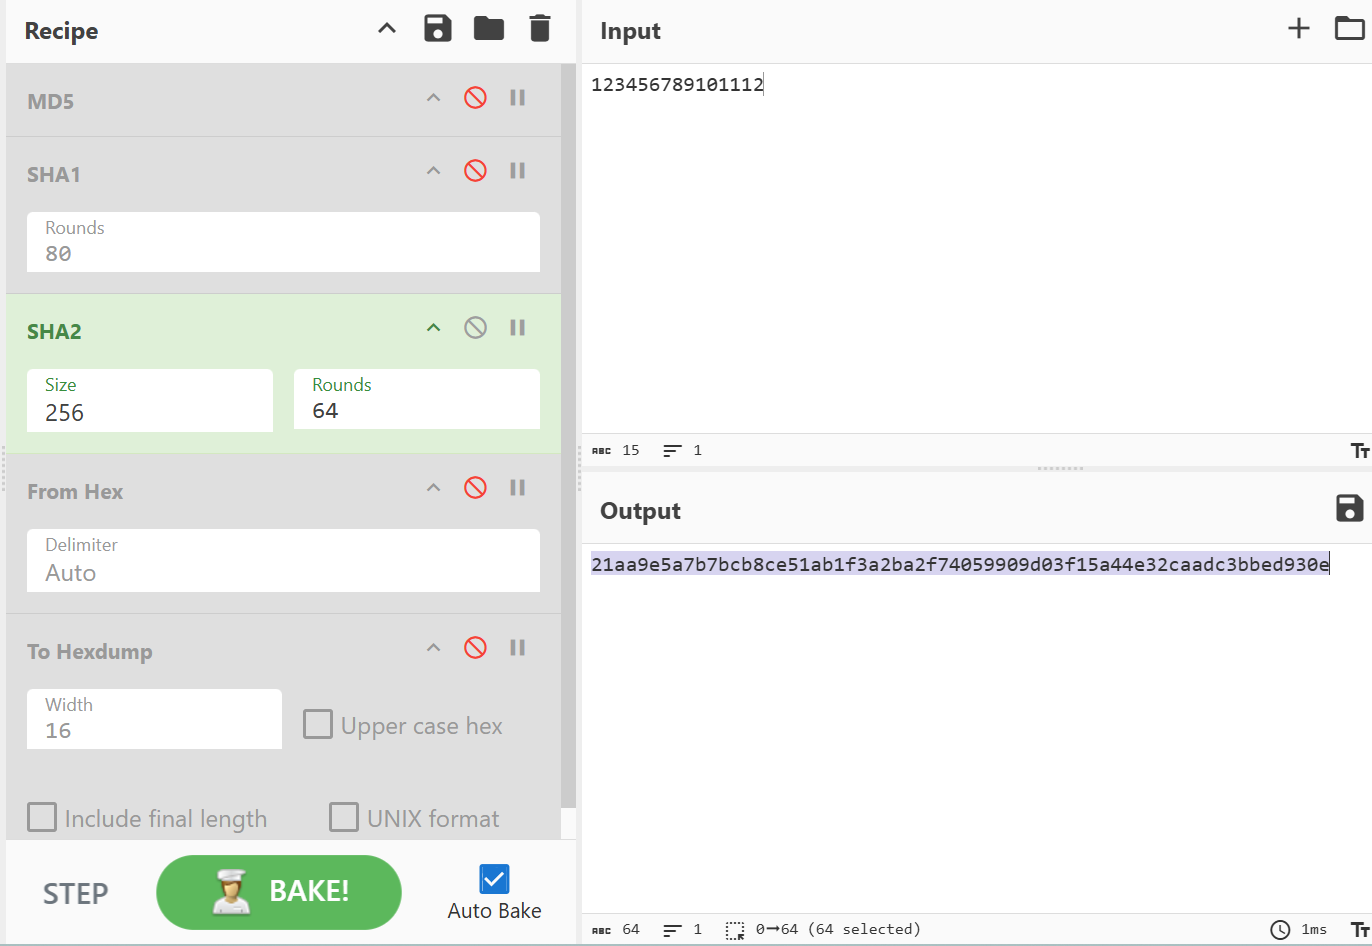The image size is (1372, 946).
Task: Disable the SHA2 operation
Action: click(x=475, y=328)
